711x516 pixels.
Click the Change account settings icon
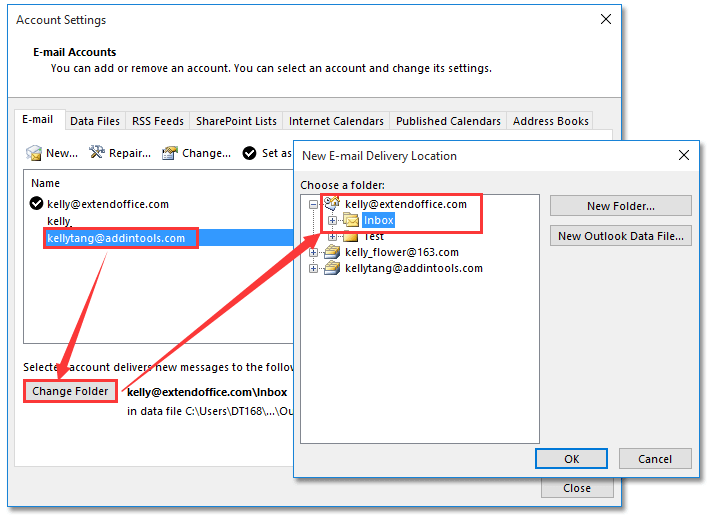click(170, 153)
